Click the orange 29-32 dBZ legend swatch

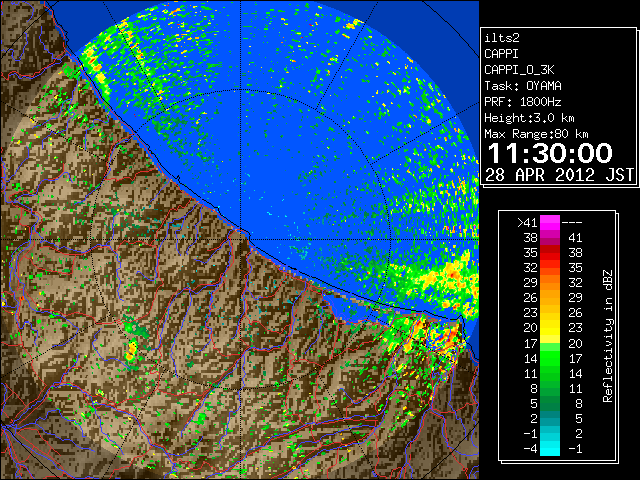(550, 282)
